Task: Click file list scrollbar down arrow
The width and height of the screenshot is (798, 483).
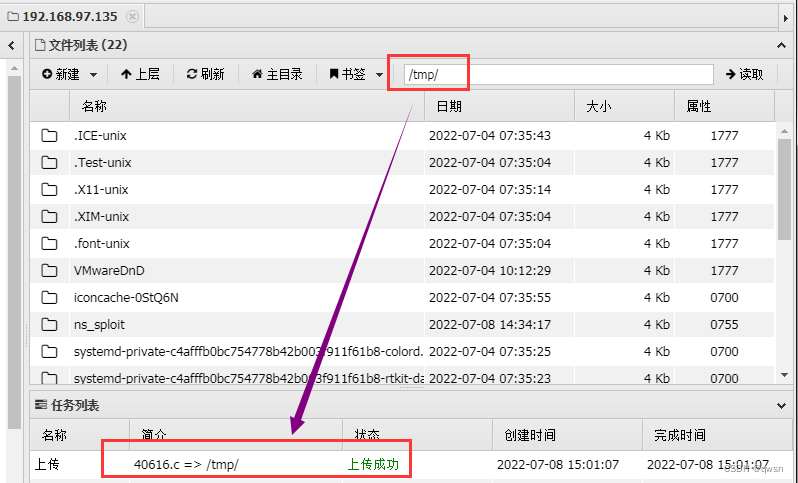Action: point(784,375)
